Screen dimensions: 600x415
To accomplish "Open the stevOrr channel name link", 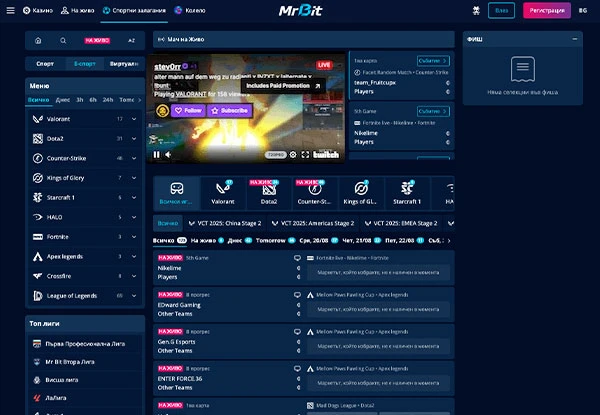I will tap(167, 67).
